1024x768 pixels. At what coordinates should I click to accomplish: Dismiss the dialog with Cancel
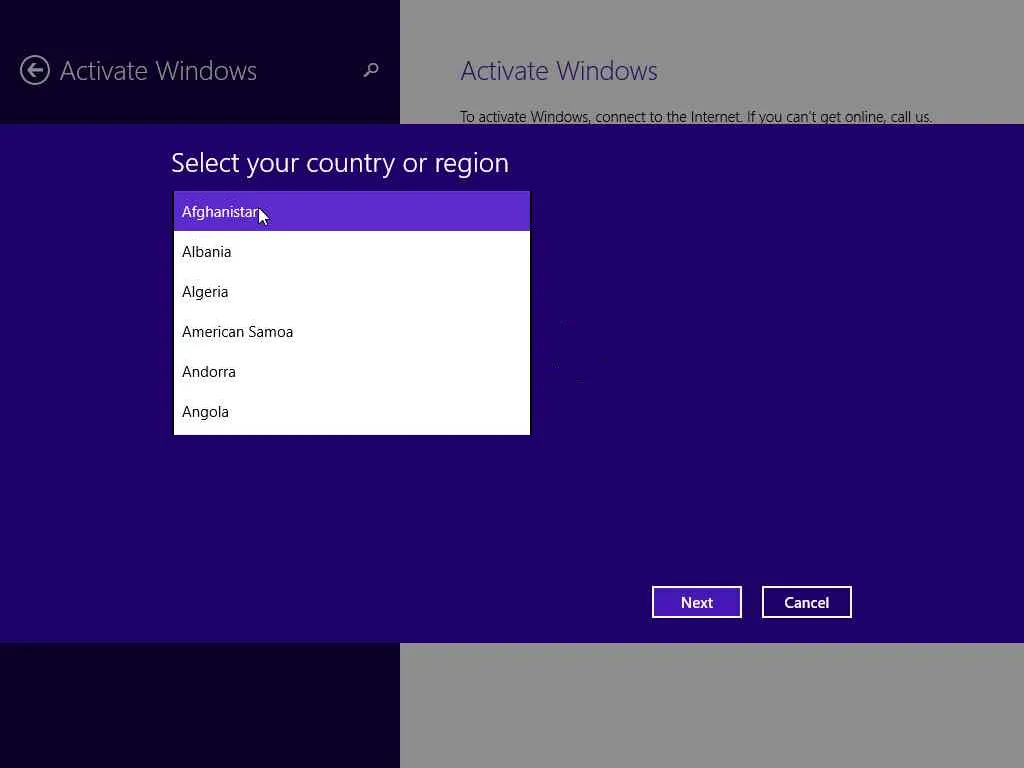coord(807,602)
